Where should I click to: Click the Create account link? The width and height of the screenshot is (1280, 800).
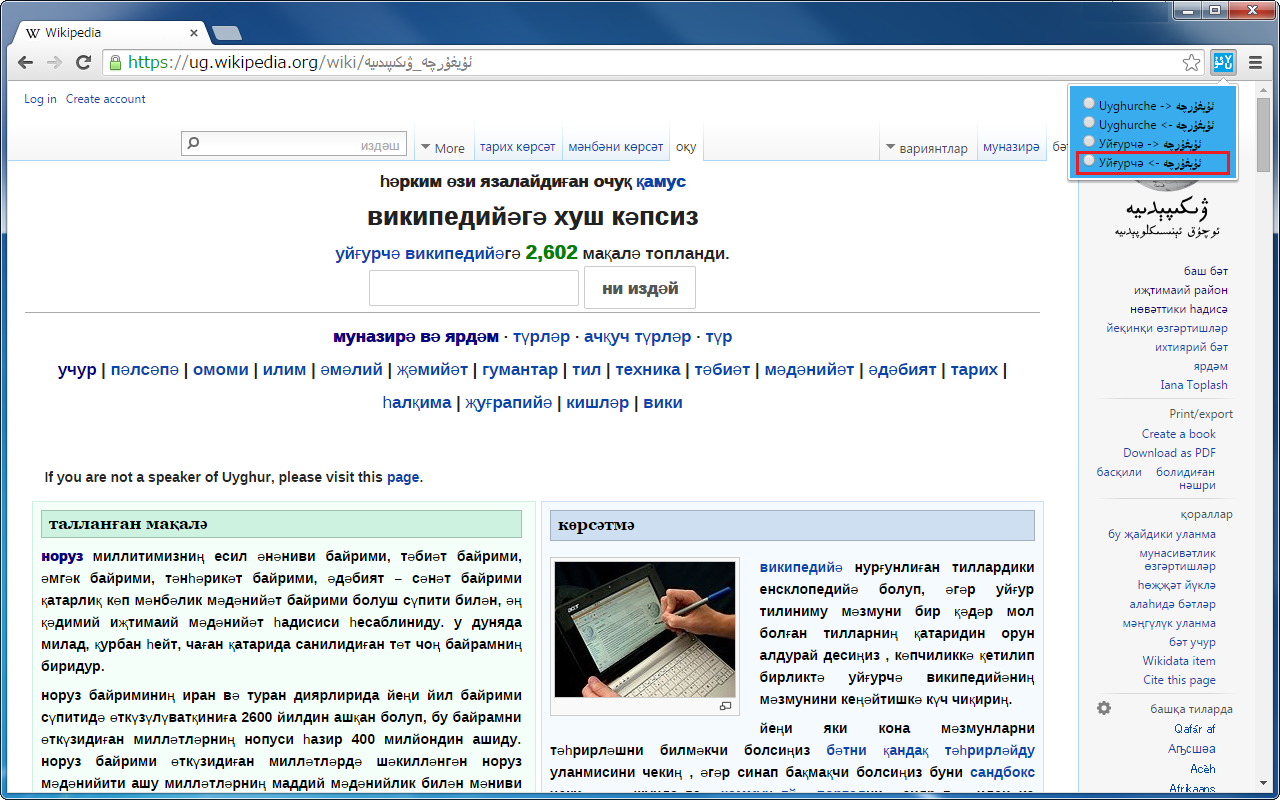coord(104,99)
